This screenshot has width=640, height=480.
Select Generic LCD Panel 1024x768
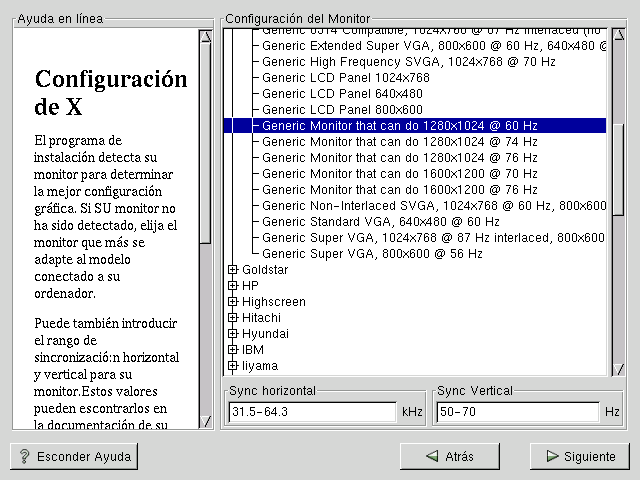click(x=345, y=77)
